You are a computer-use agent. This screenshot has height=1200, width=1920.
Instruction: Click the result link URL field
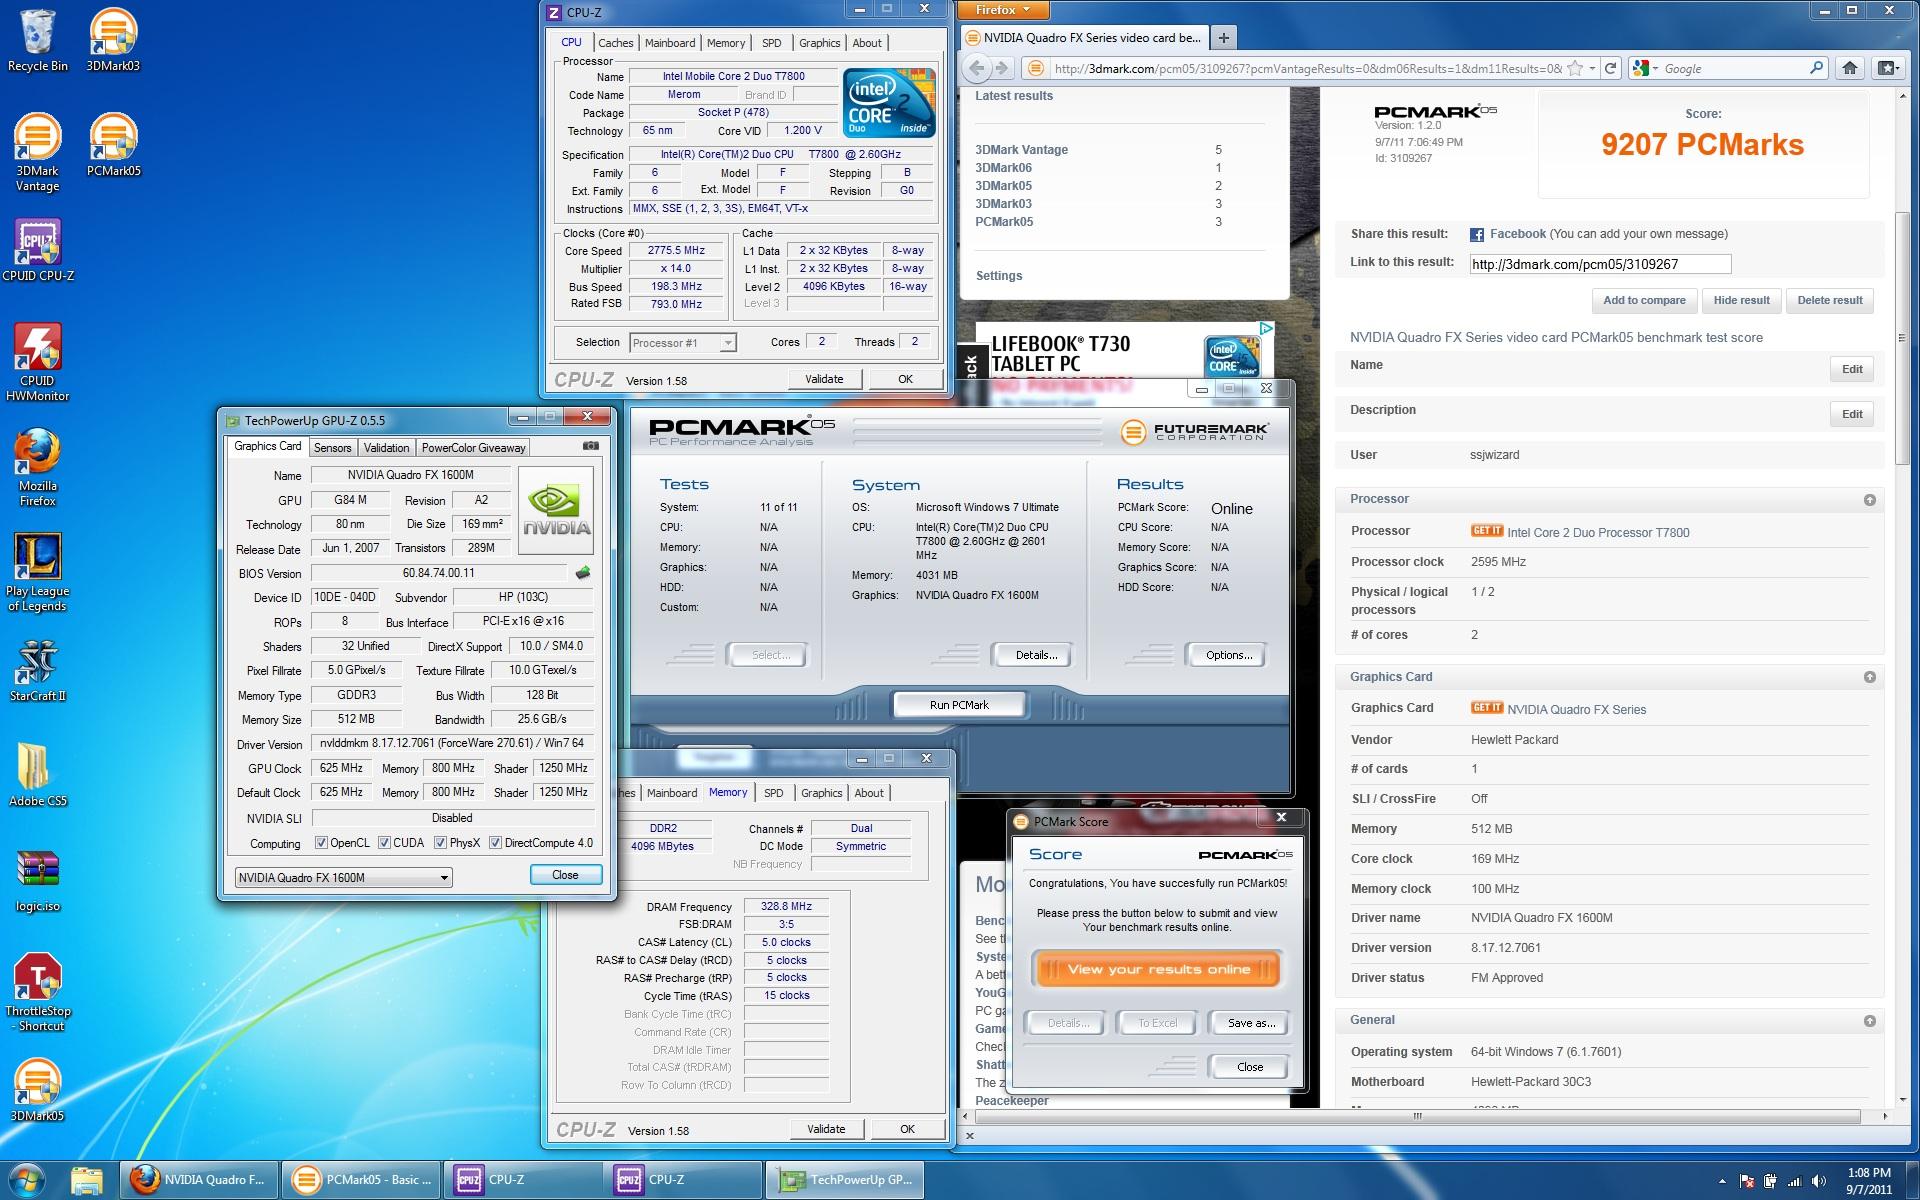coord(1600,264)
